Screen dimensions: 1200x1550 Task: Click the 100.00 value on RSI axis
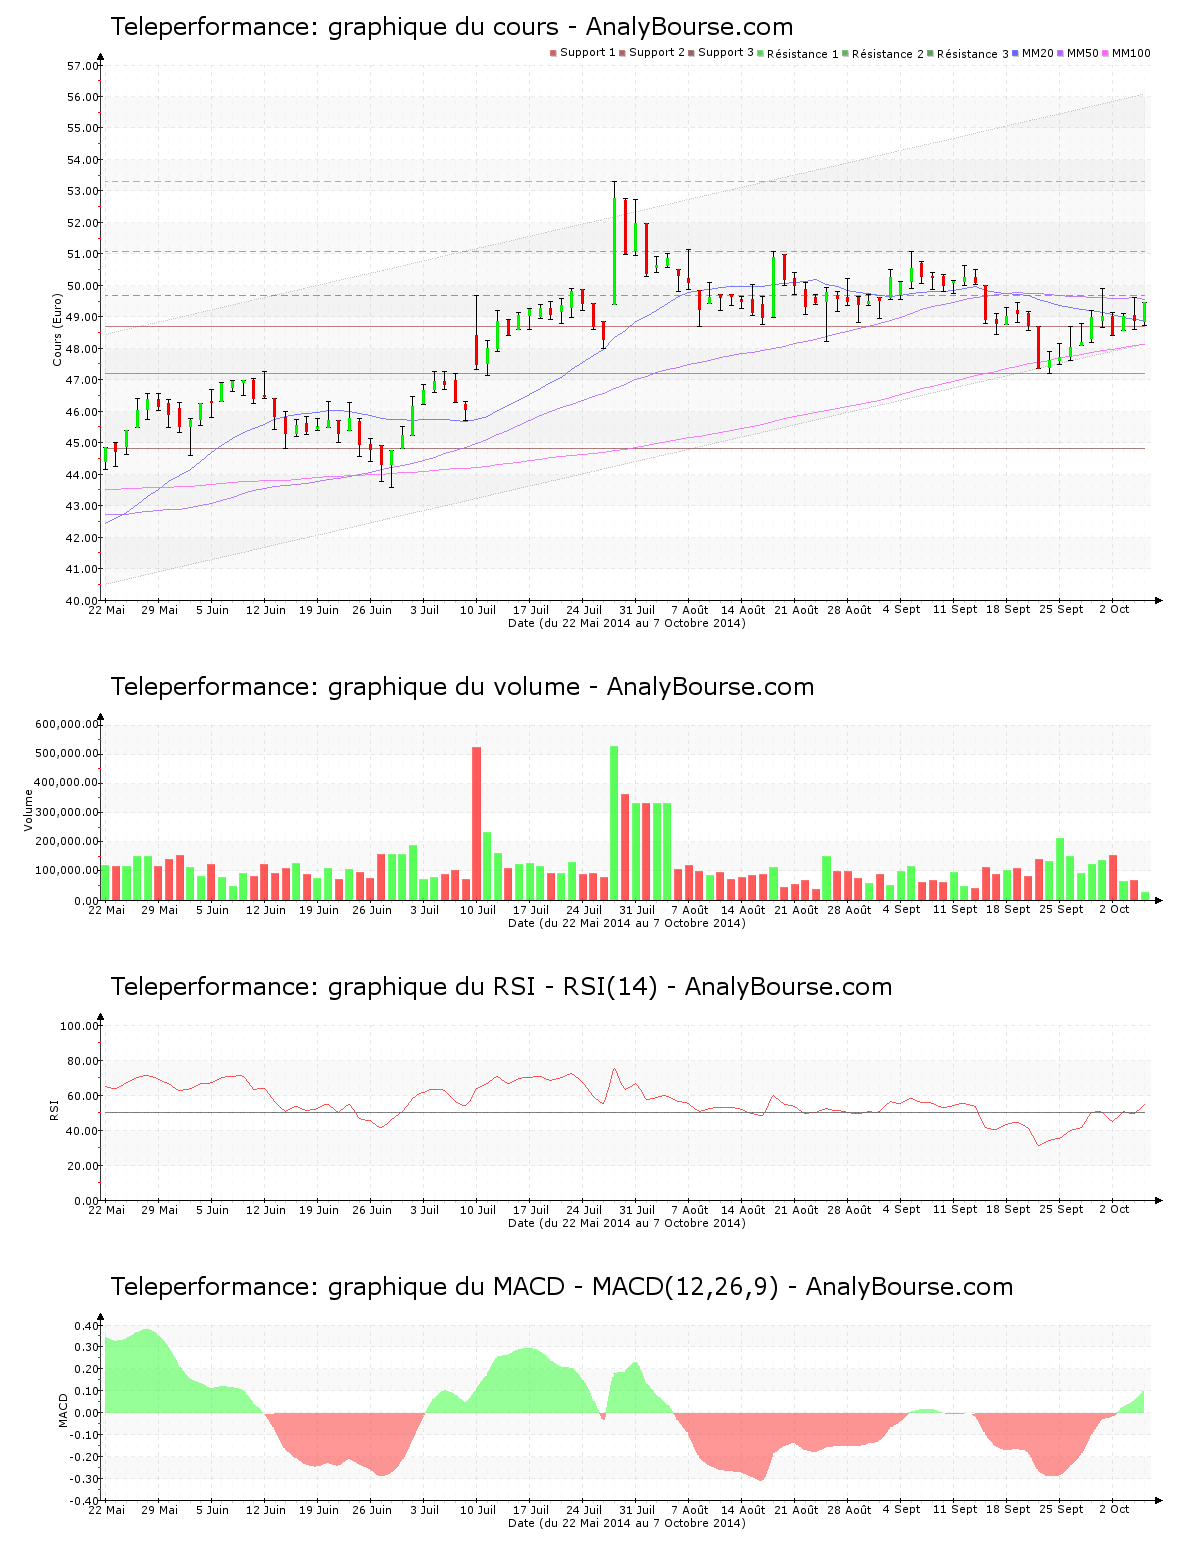(x=79, y=1026)
